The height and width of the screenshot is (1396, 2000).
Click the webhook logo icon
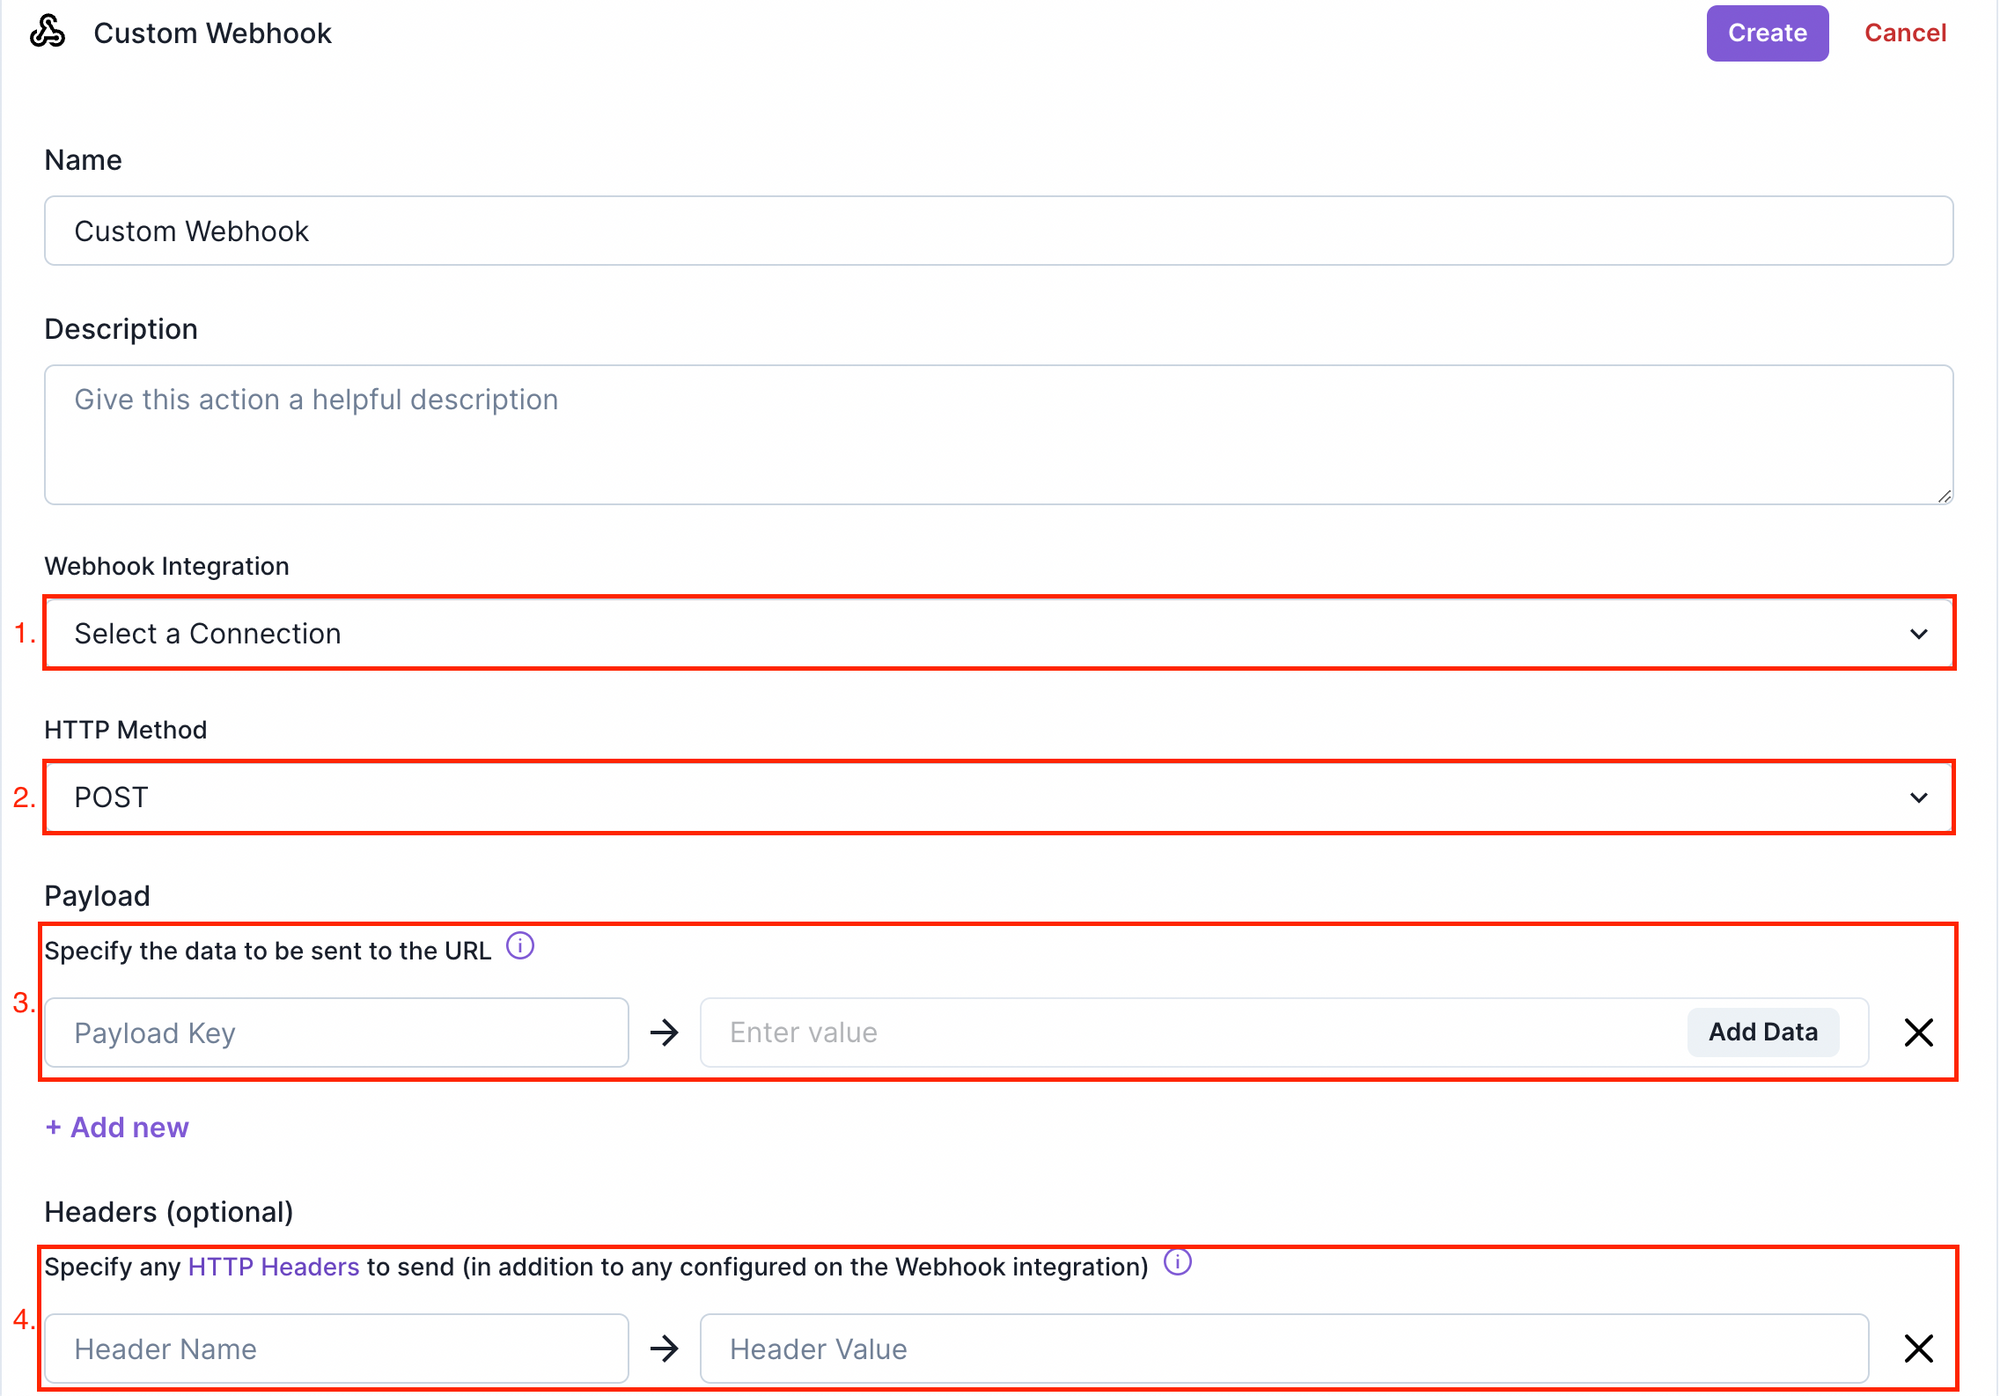(x=47, y=32)
